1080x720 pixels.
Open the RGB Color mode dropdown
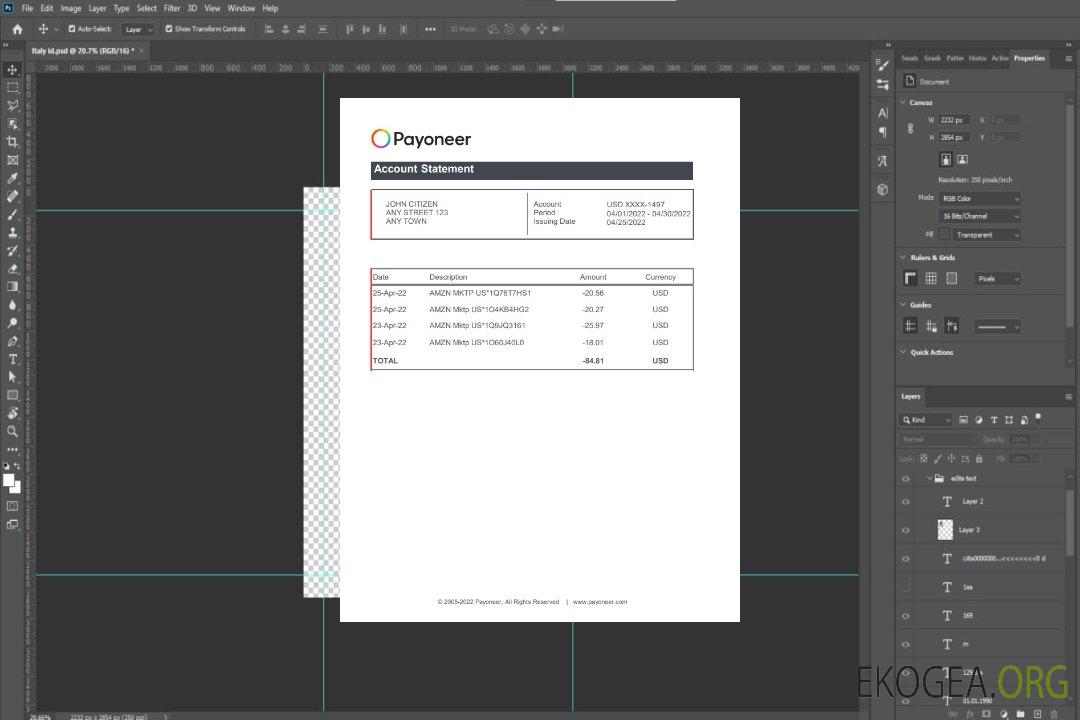pos(979,198)
